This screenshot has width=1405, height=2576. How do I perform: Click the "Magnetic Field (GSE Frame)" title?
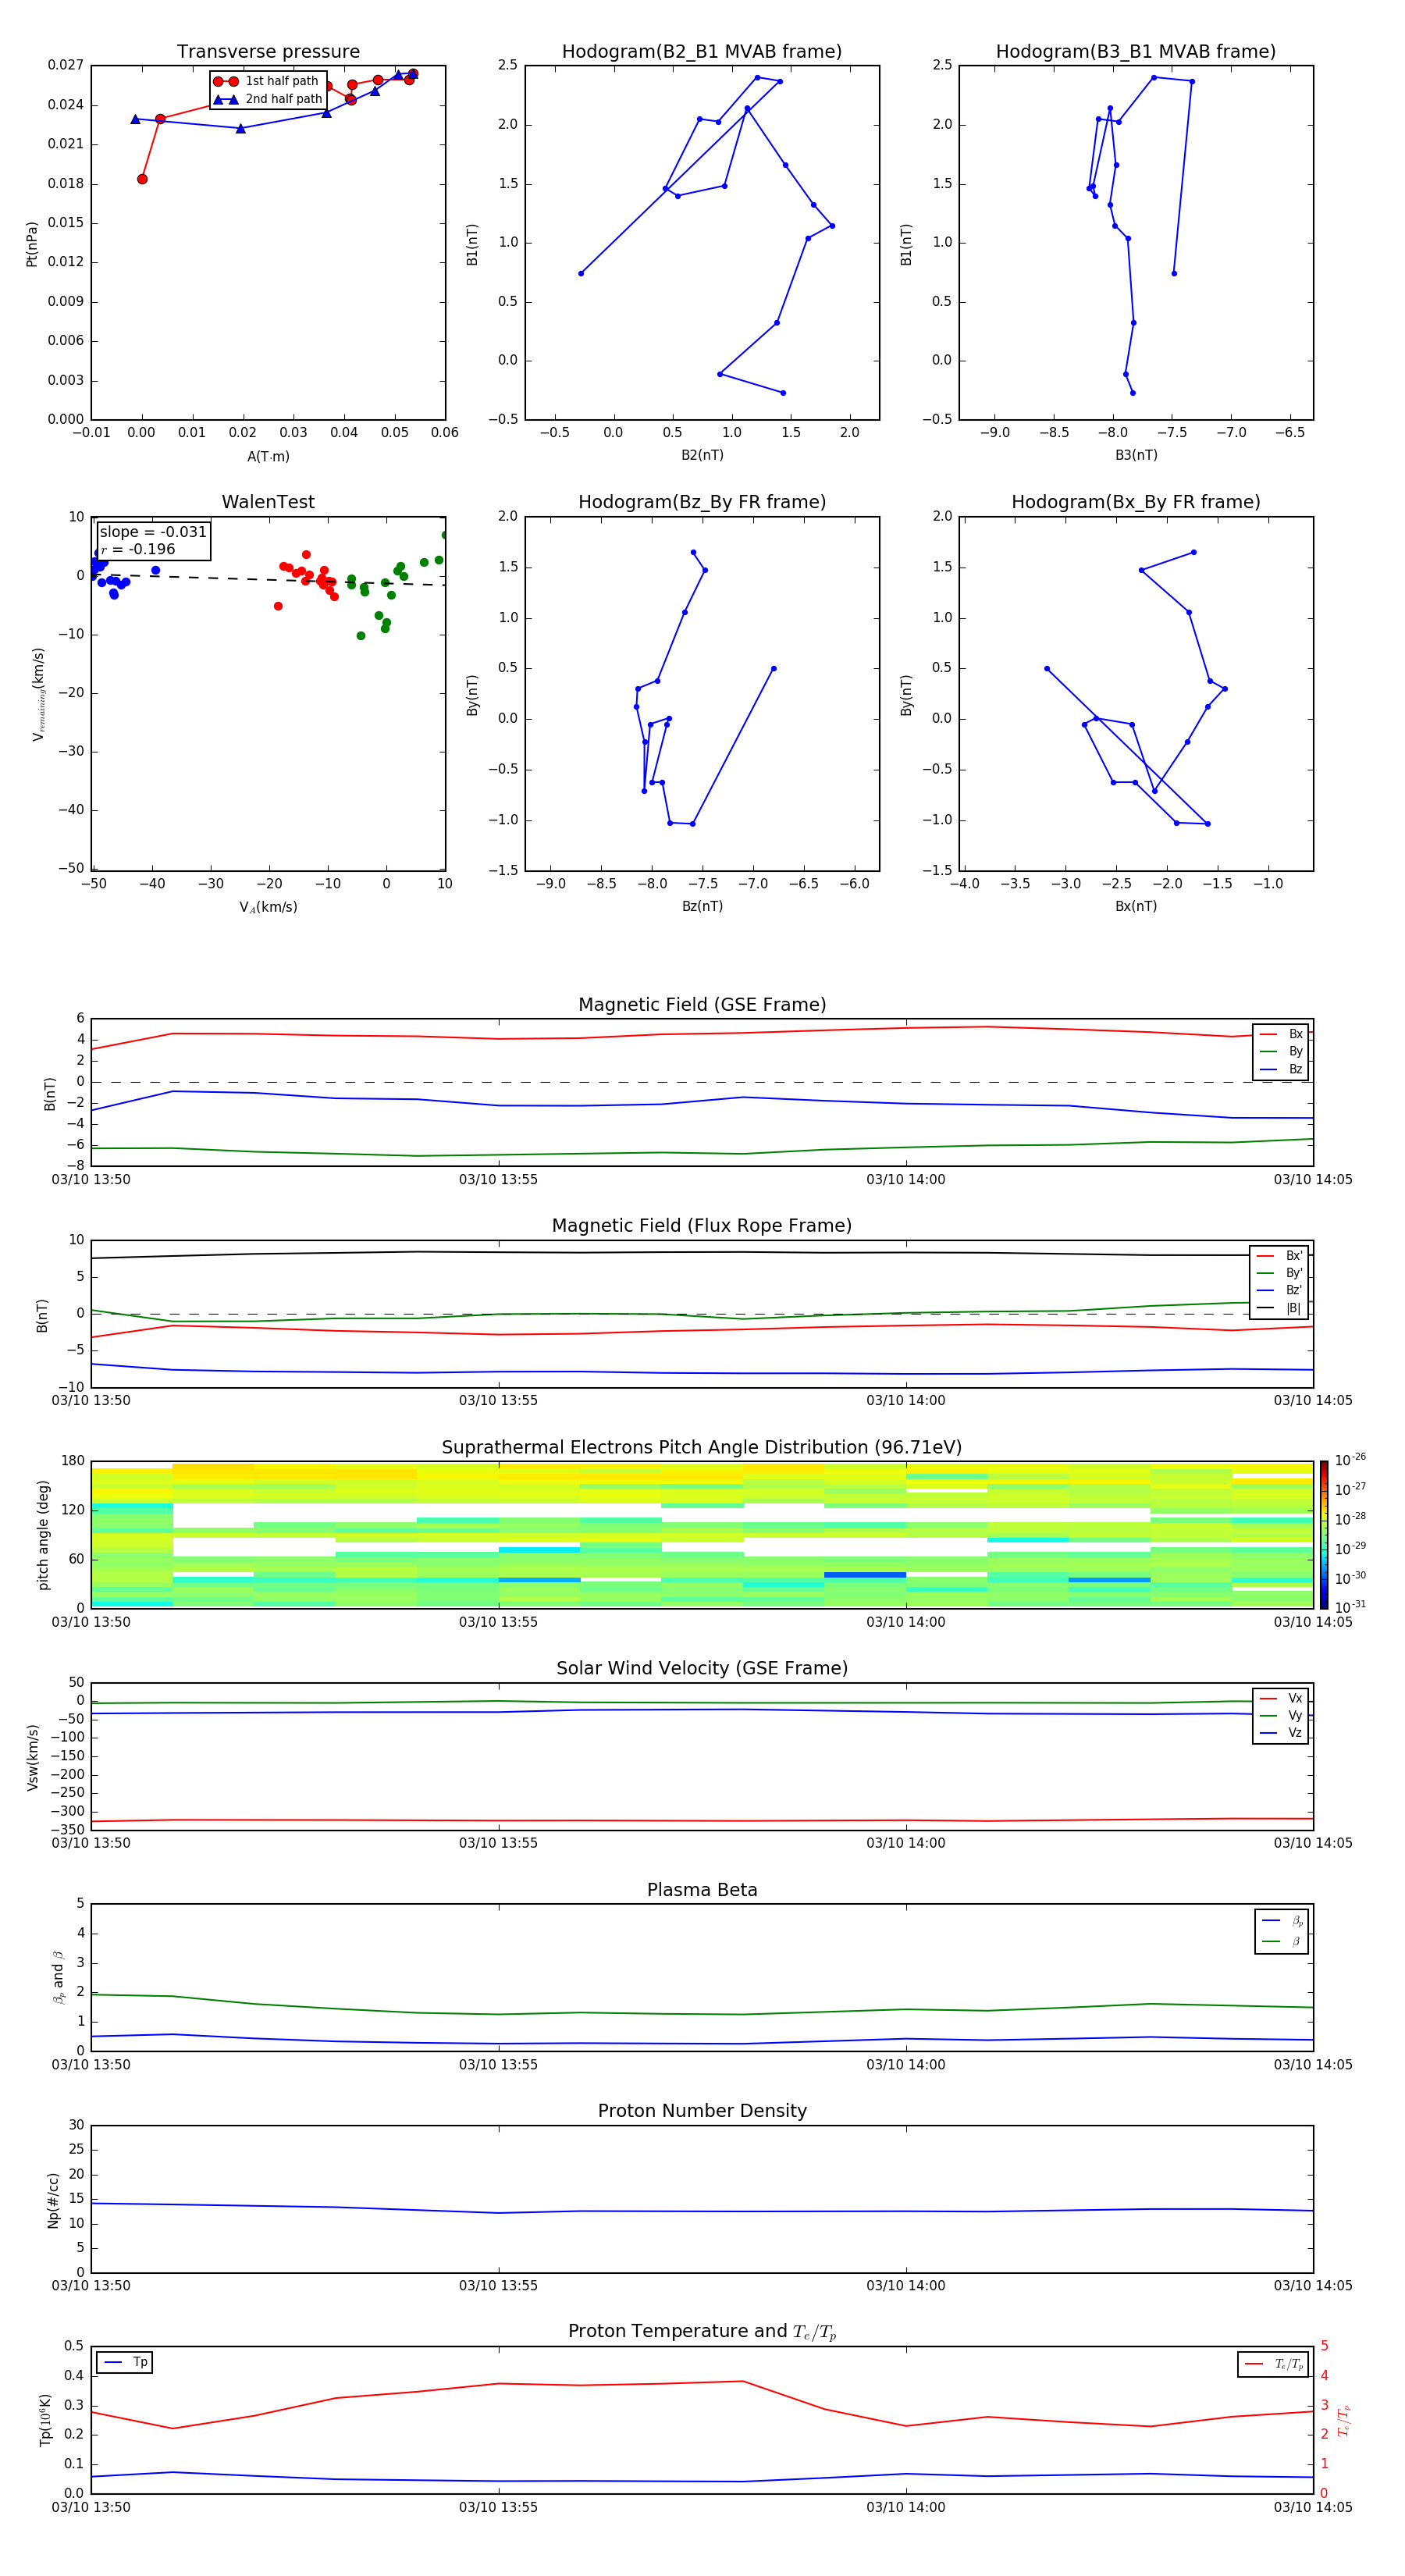702,1004
